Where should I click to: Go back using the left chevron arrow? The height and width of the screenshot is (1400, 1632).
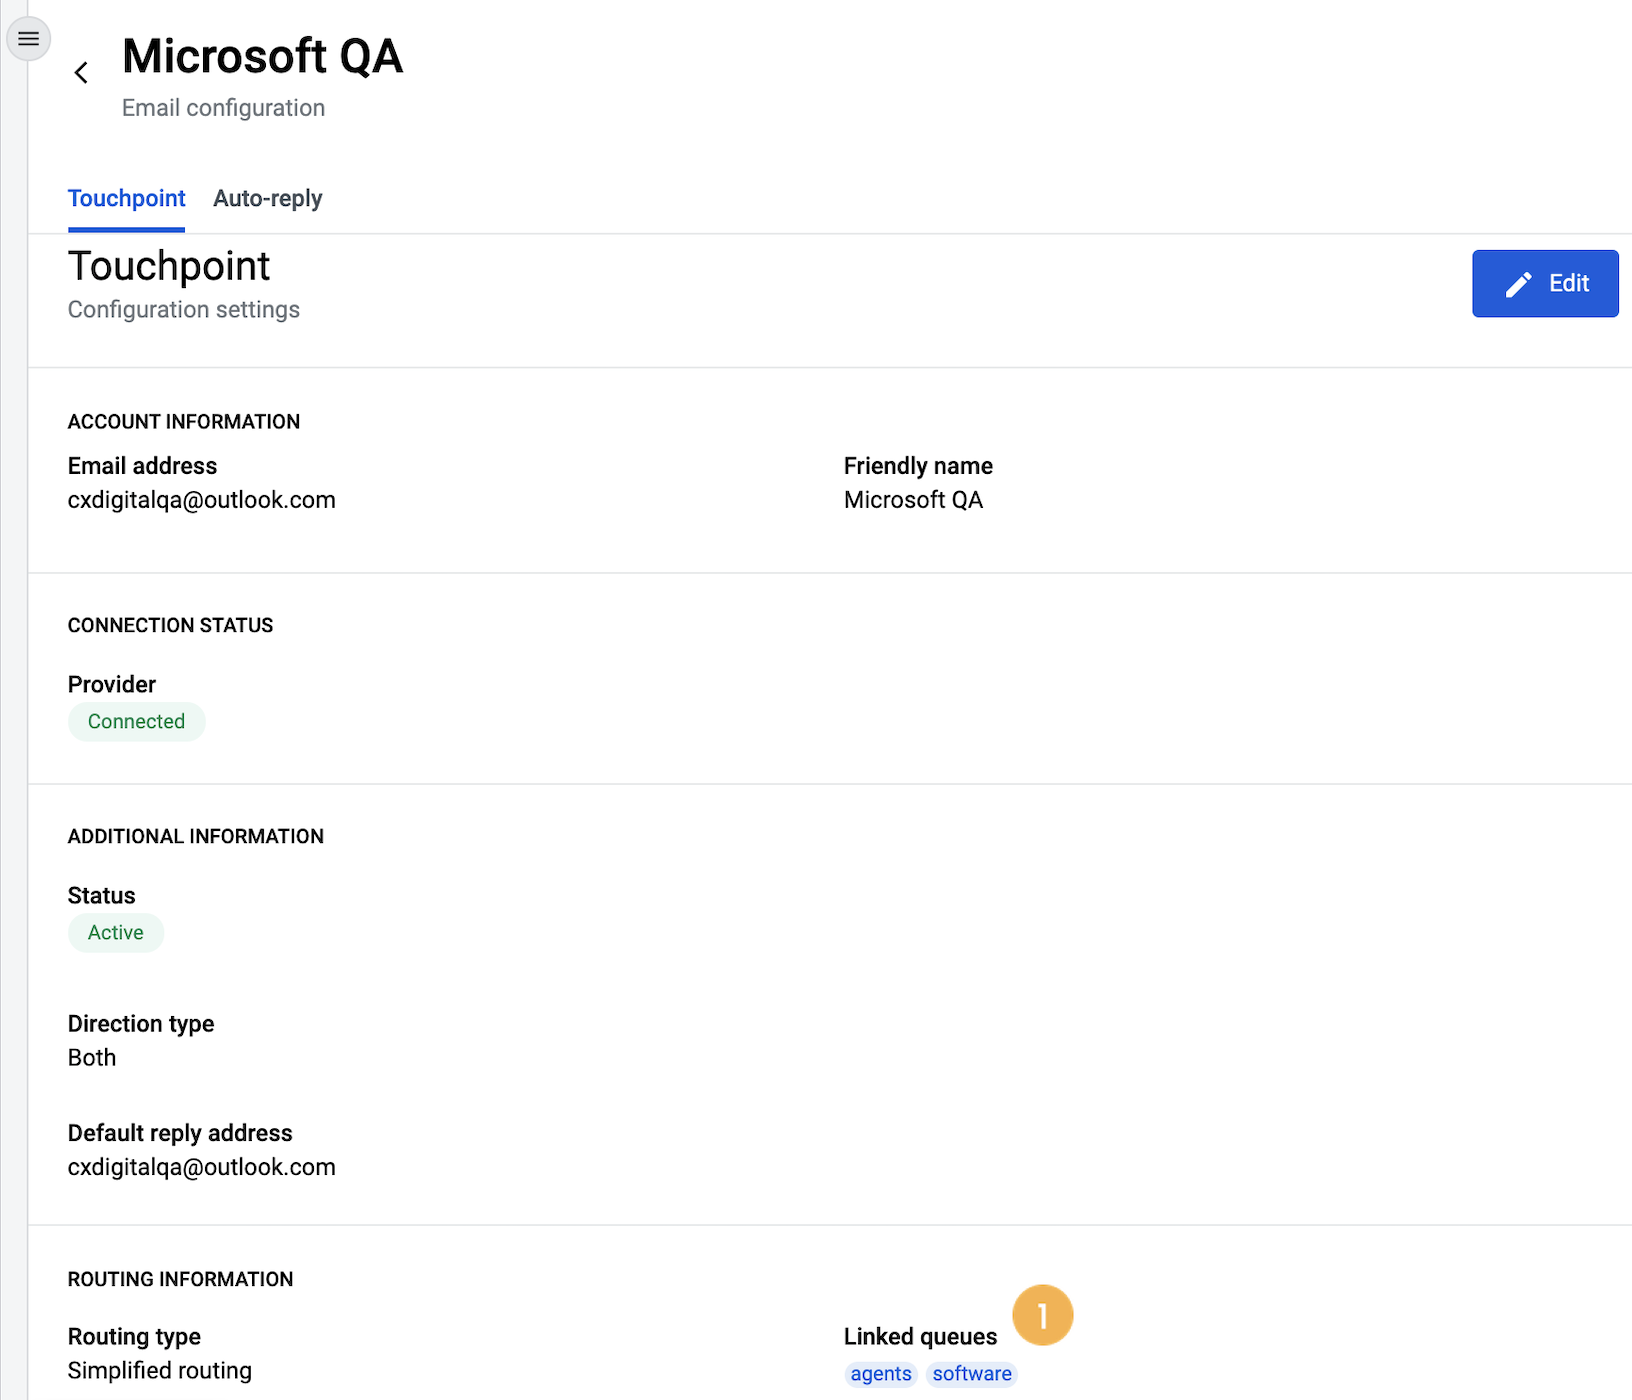click(82, 73)
